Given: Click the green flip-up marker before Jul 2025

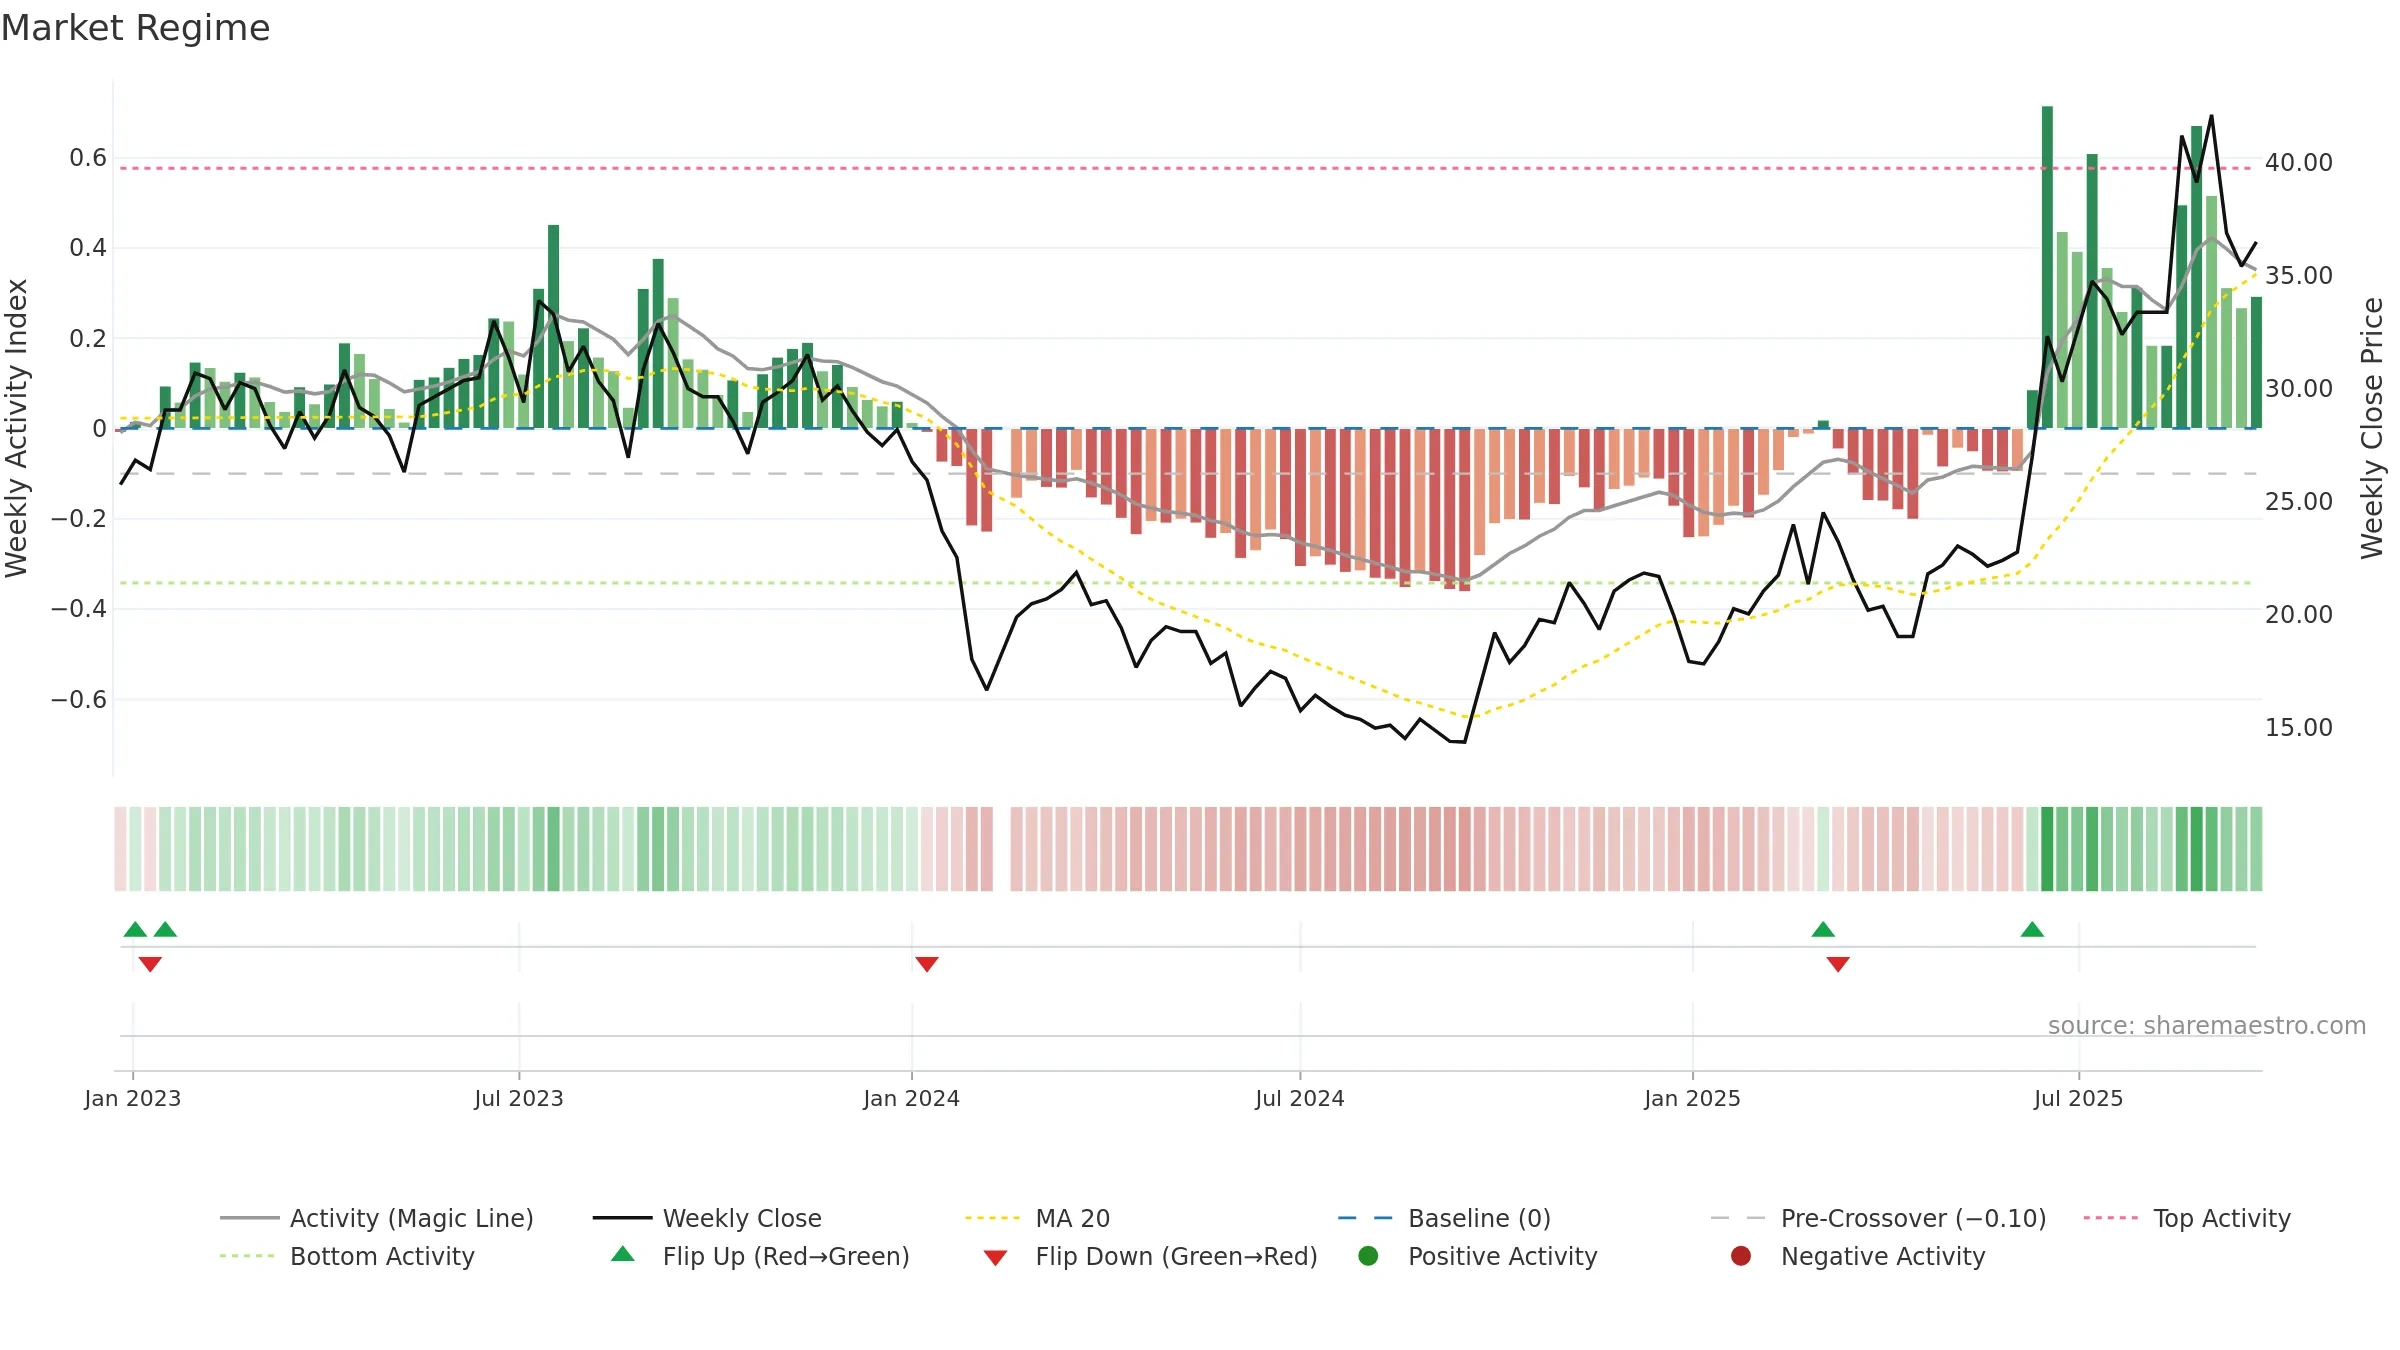Looking at the screenshot, I should (2032, 930).
